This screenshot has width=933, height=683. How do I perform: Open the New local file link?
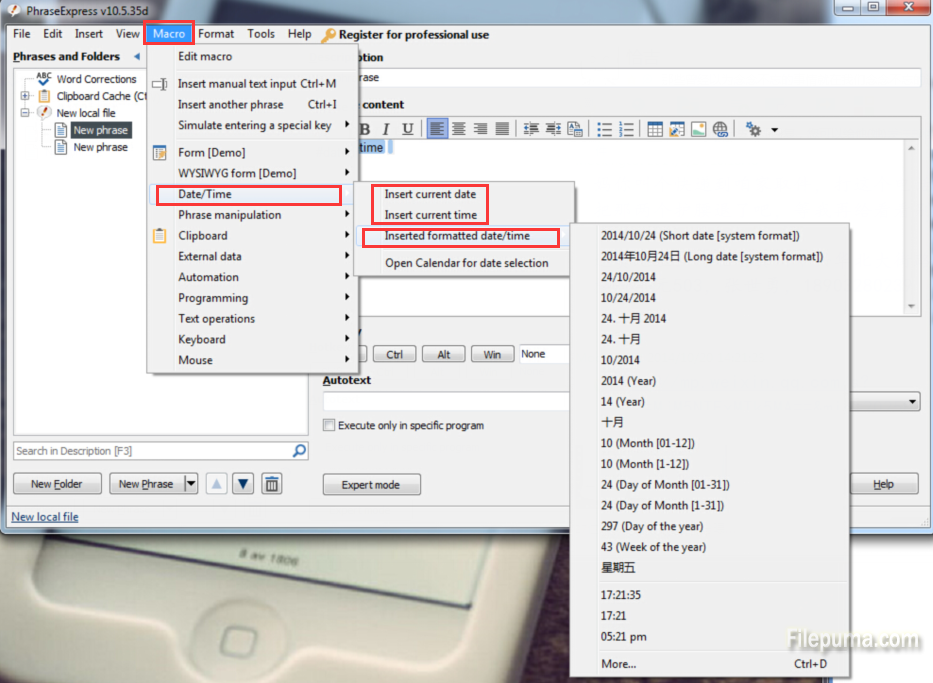click(45, 517)
